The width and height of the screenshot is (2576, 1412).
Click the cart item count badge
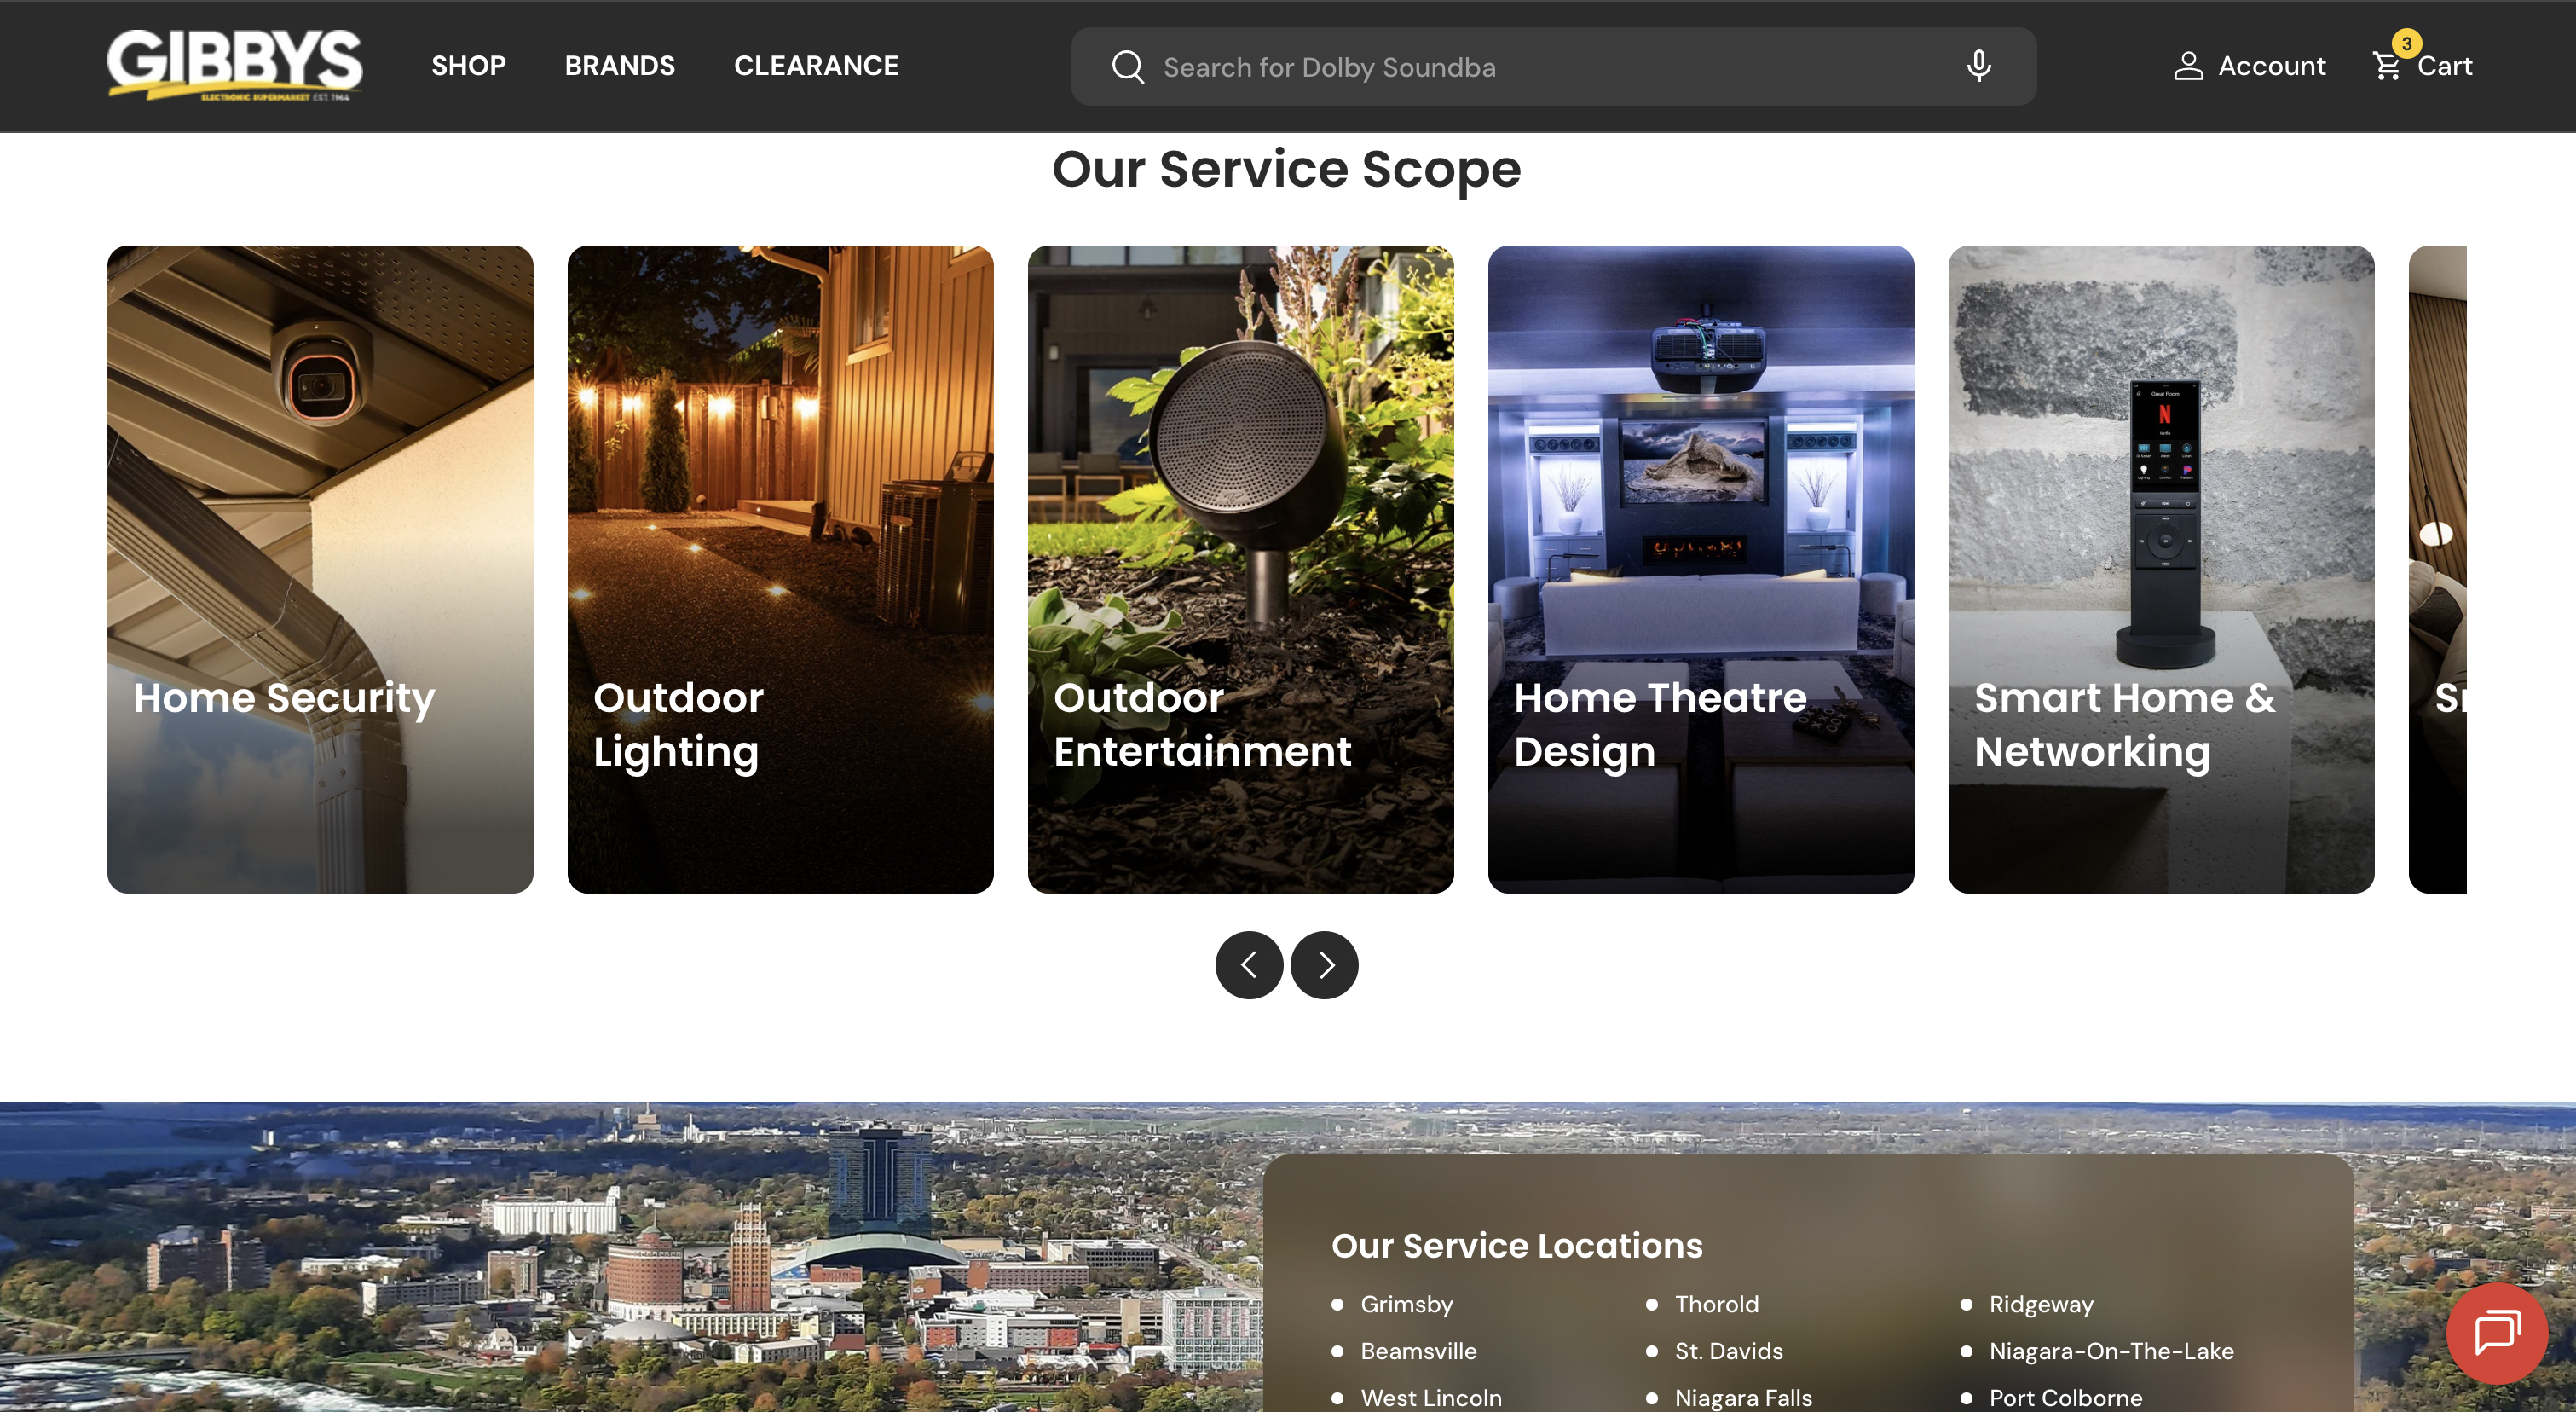2406,44
